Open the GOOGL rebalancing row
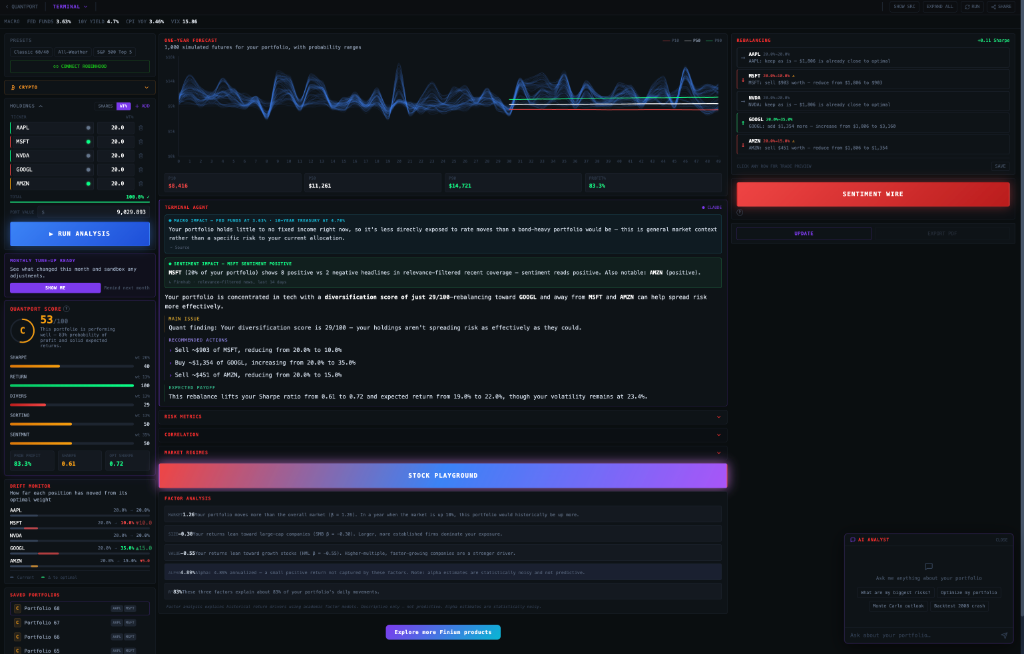The image size is (1024, 654). (x=873, y=123)
